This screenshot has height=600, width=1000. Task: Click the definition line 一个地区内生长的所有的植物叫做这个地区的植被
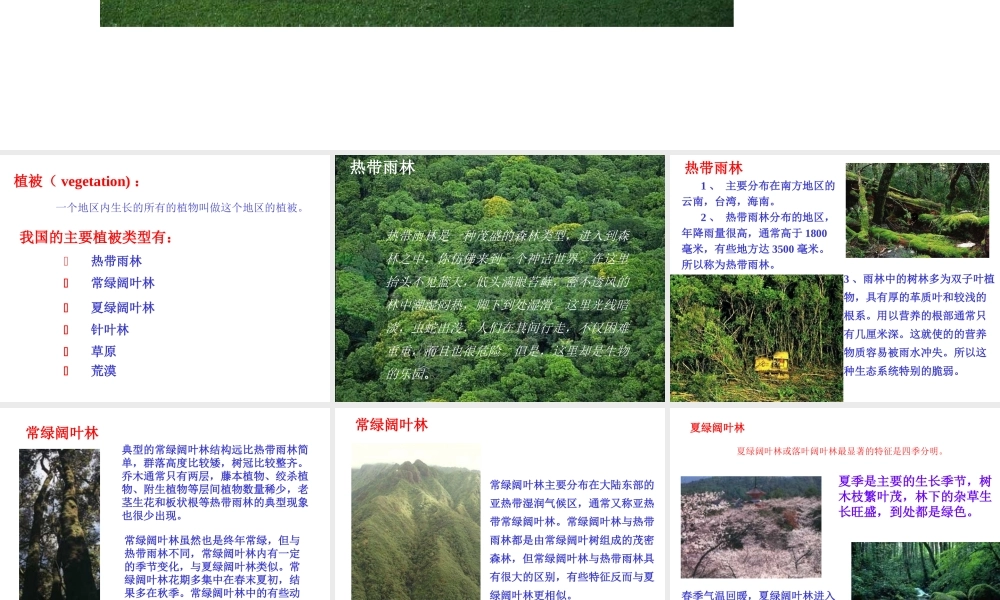180,207
